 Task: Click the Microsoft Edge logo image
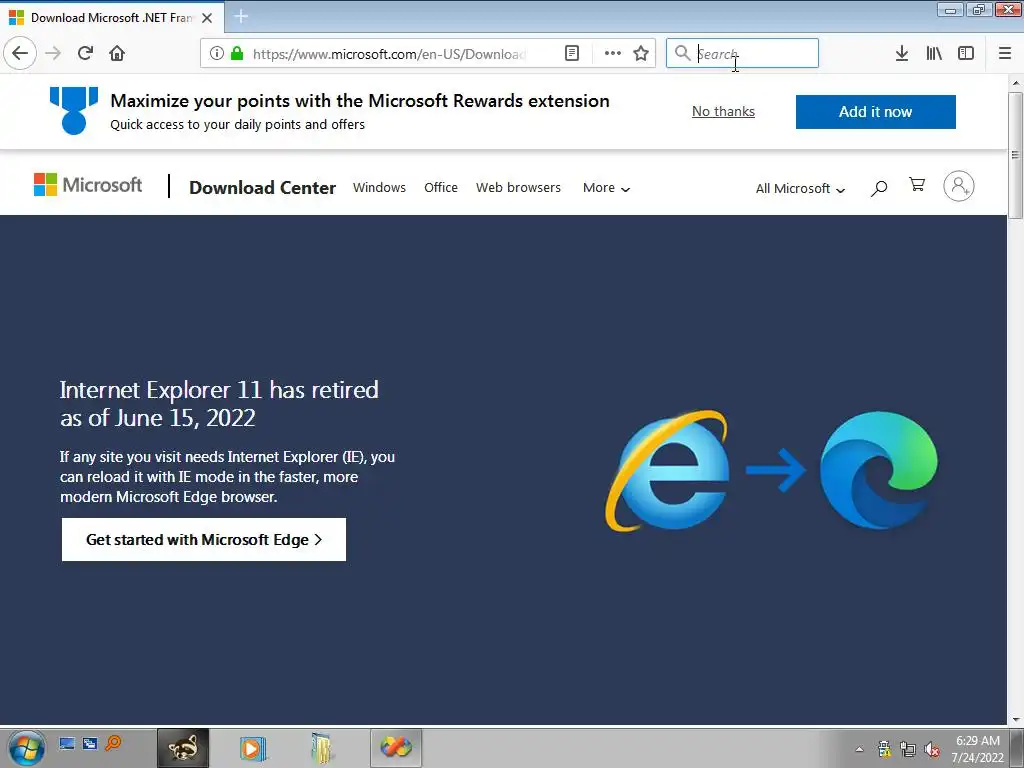878,470
